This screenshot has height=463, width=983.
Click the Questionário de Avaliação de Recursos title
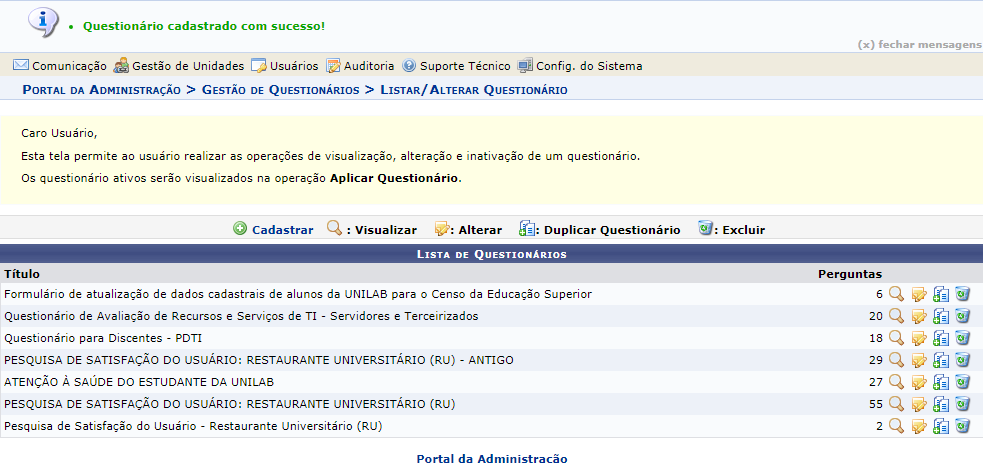tap(241, 316)
